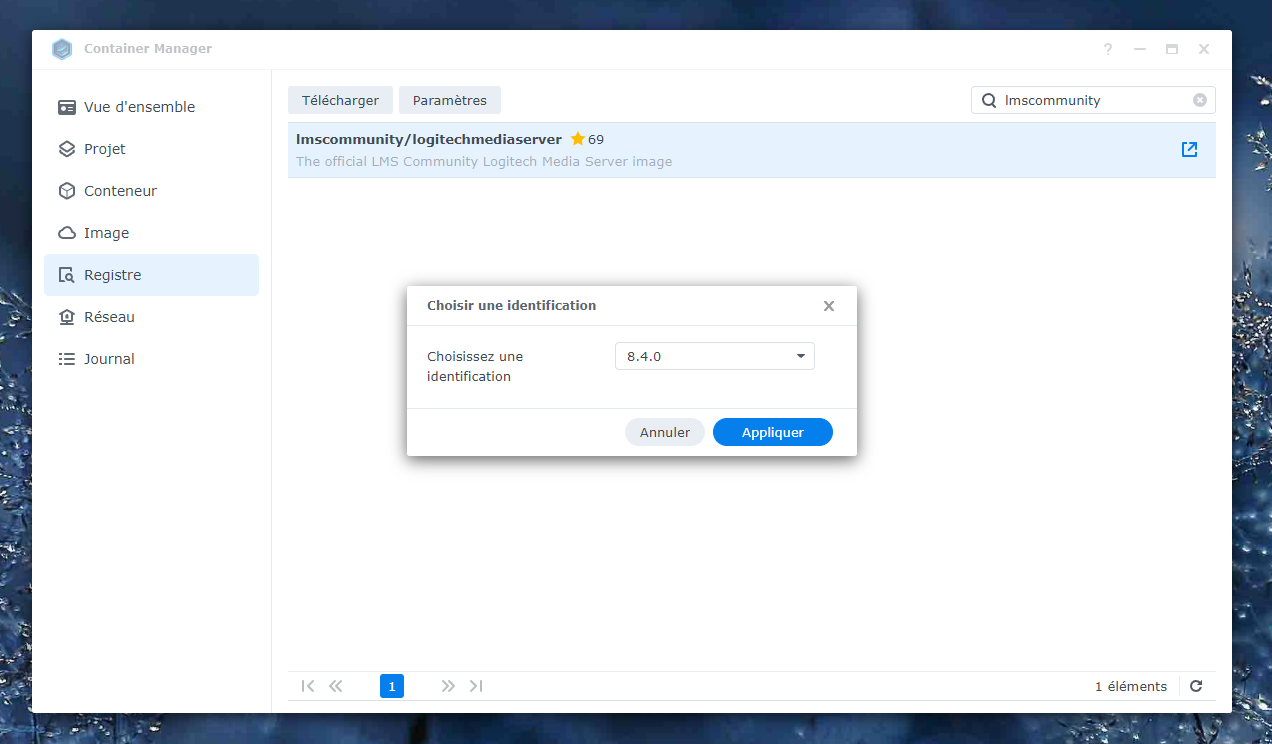Maximize the Container Manager window
Image resolution: width=1272 pixels, height=744 pixels.
(1172, 49)
